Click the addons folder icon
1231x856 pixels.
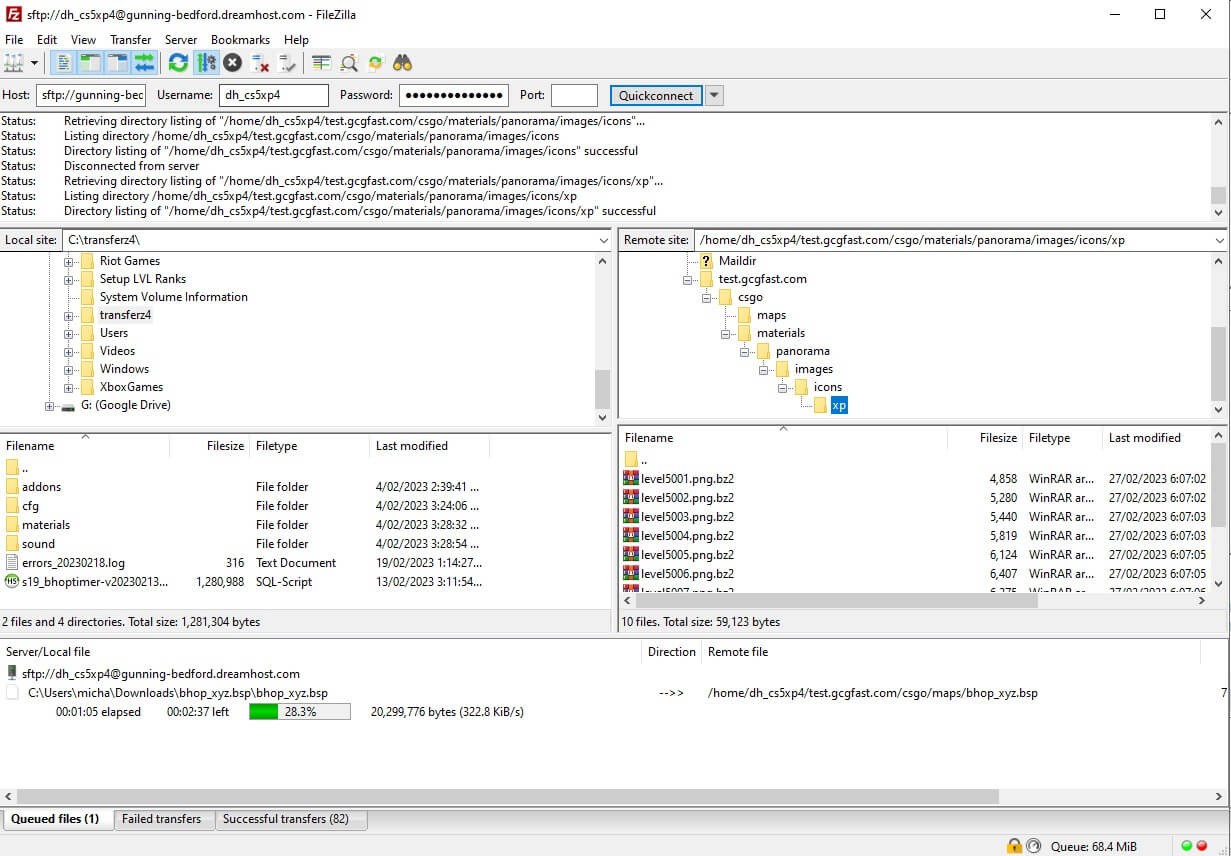12,486
